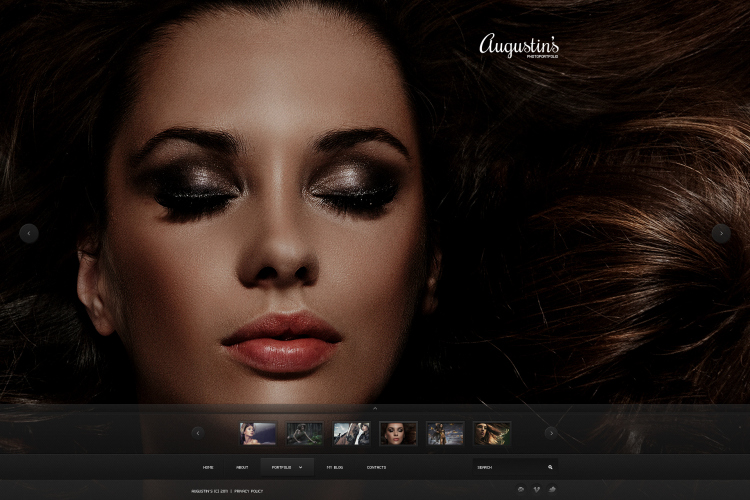Screen dimensions: 750x500
Task: Open the My Blog menu item
Action: click(x=334, y=467)
